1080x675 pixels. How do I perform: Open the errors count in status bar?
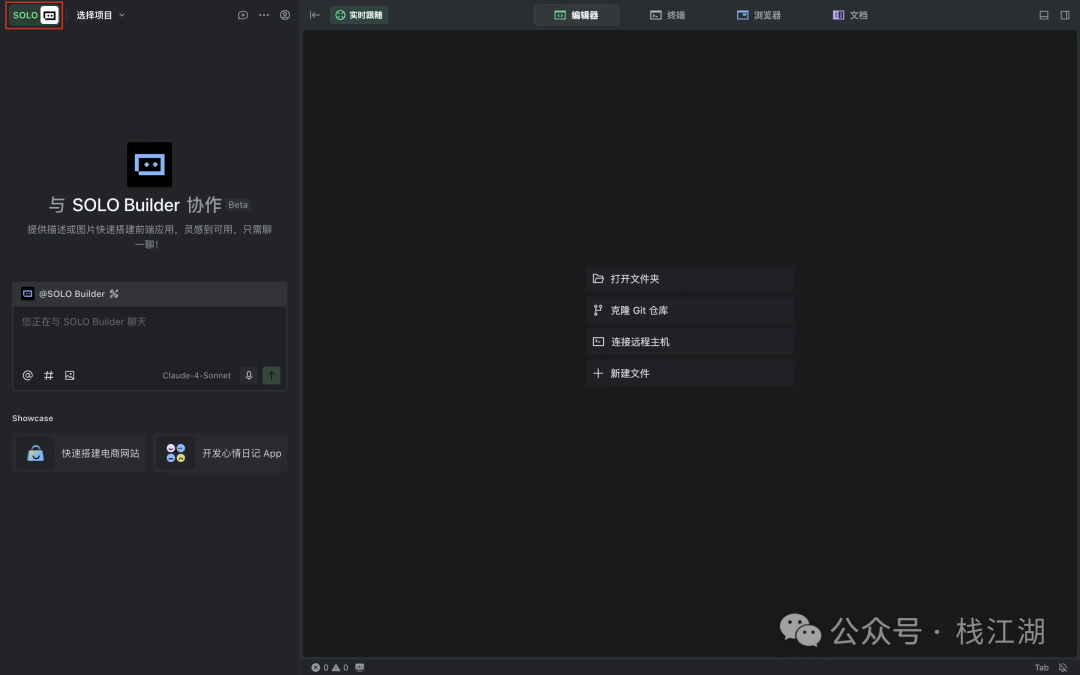pos(320,667)
